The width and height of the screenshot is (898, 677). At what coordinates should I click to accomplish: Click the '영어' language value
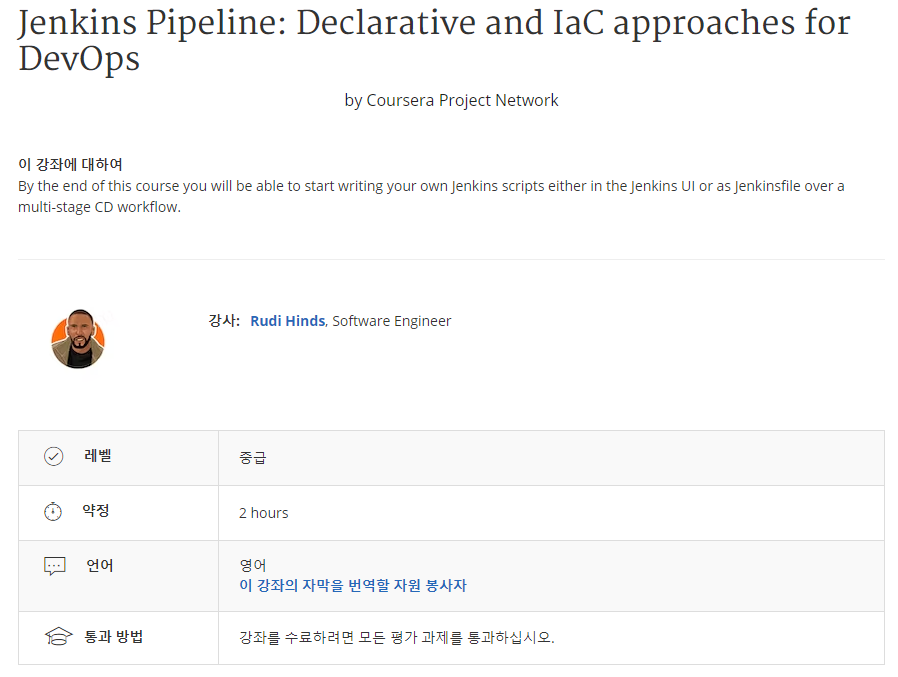(253, 565)
